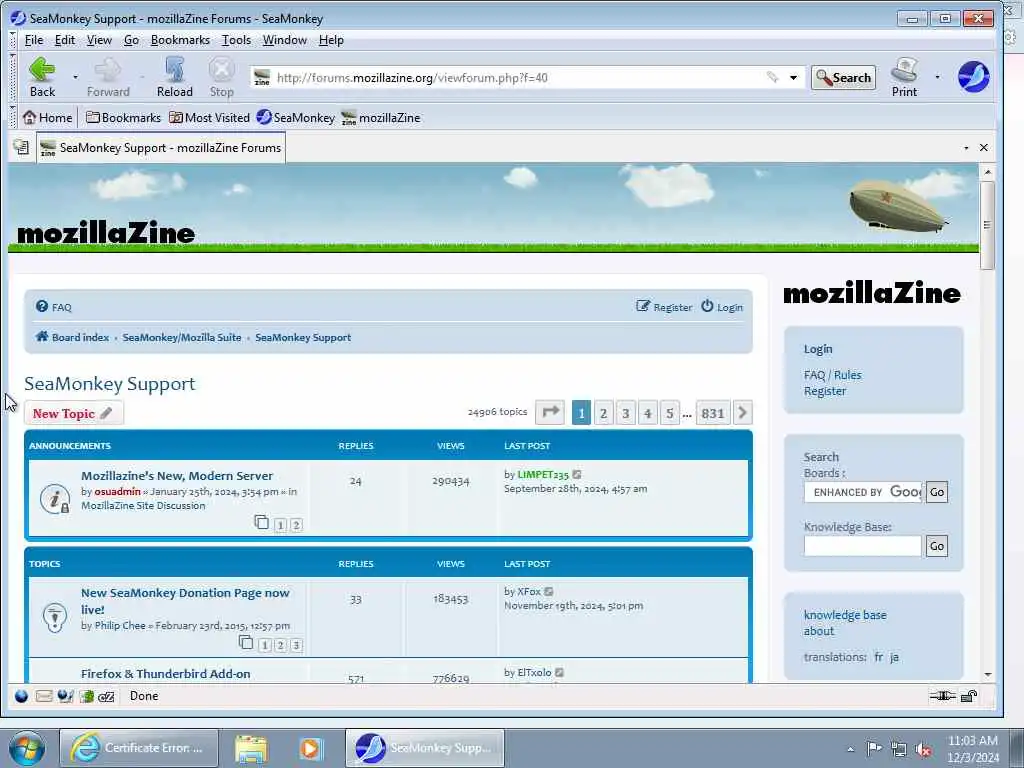Open the Home bookmark
Image resolution: width=1024 pixels, height=768 pixels.
[48, 118]
